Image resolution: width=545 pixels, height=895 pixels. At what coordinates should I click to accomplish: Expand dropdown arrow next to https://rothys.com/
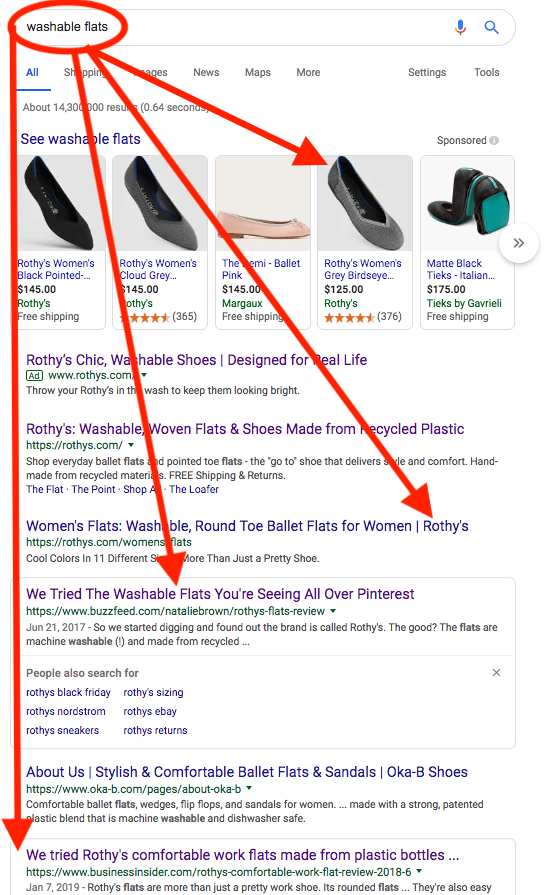(131, 445)
